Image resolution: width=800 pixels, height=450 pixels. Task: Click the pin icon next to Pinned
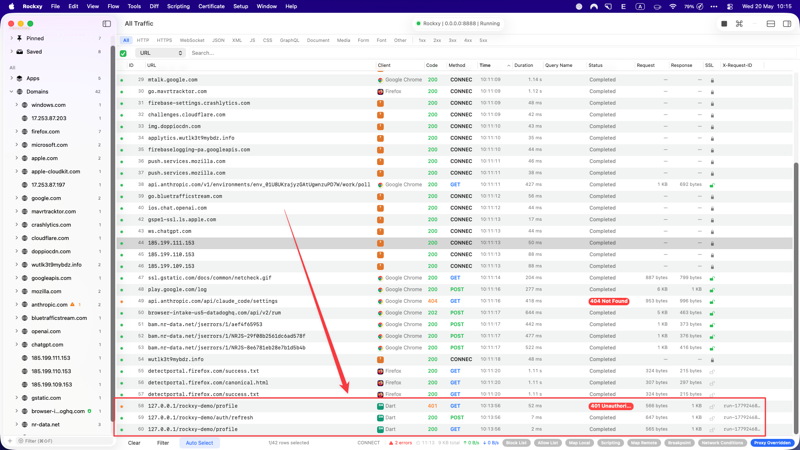tap(19, 38)
